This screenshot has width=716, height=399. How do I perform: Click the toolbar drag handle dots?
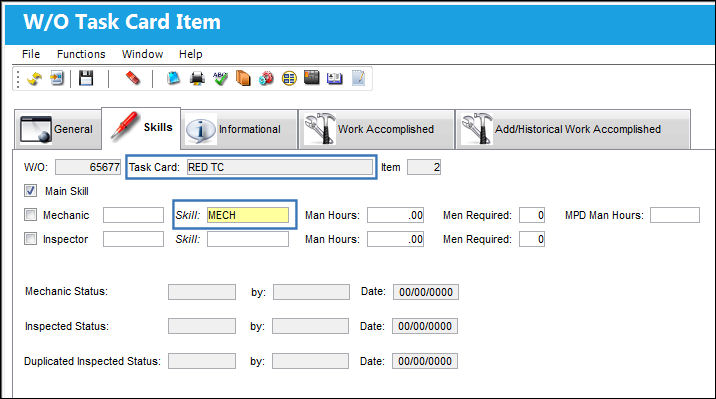point(18,79)
